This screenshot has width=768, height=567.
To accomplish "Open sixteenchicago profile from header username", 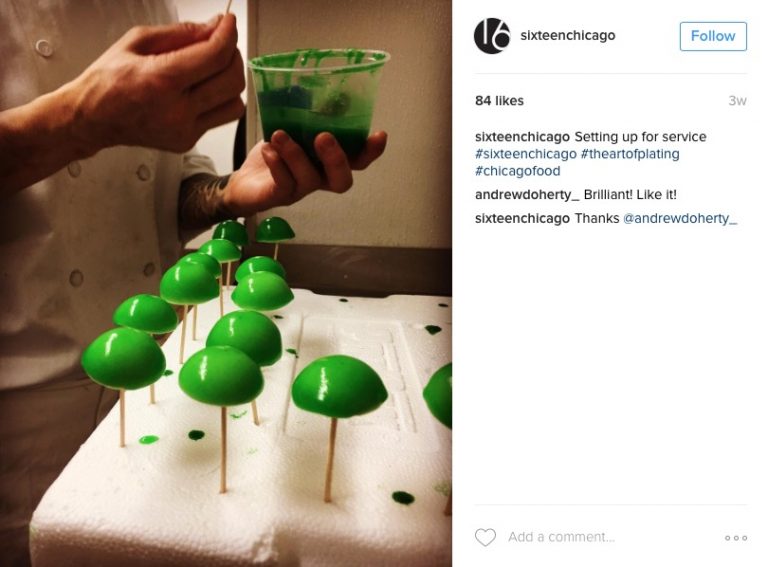I will point(568,36).
